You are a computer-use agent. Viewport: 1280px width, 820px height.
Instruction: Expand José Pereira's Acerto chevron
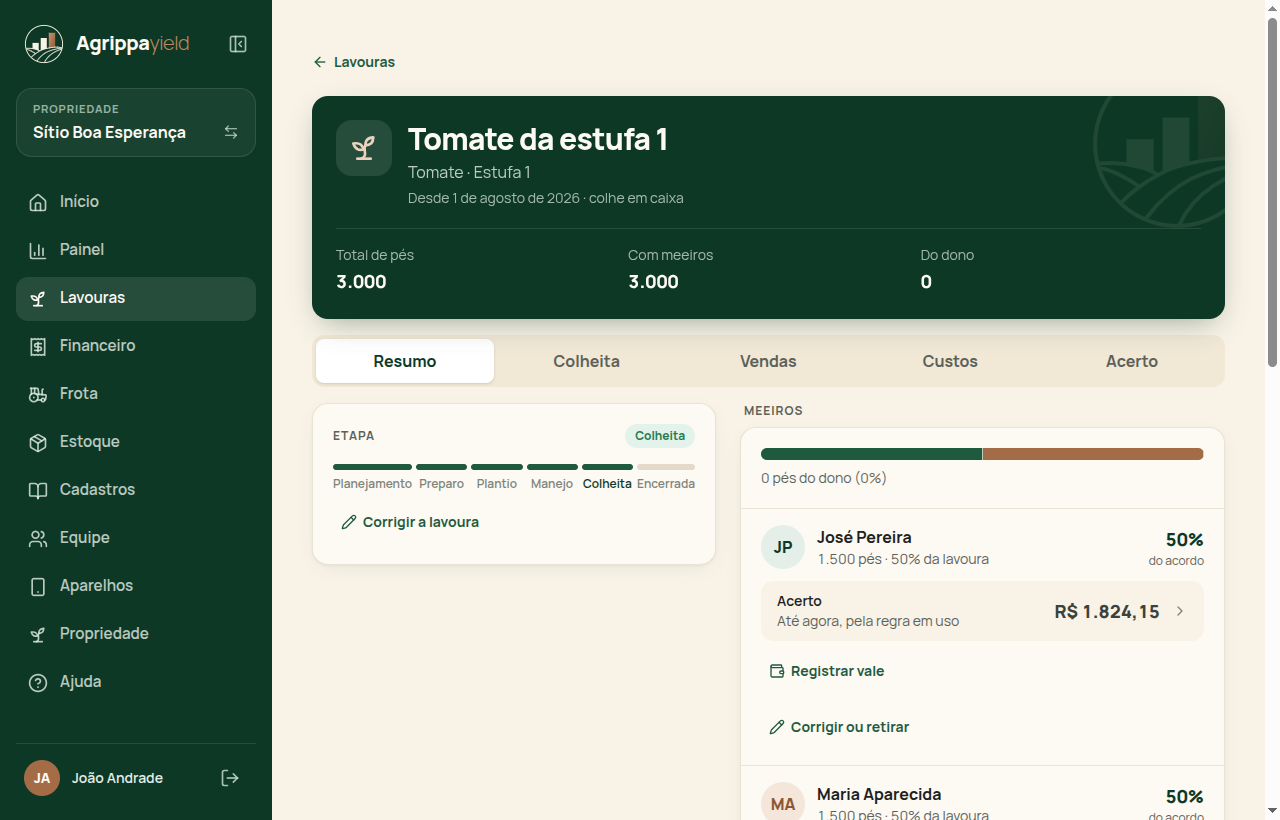tap(1180, 611)
